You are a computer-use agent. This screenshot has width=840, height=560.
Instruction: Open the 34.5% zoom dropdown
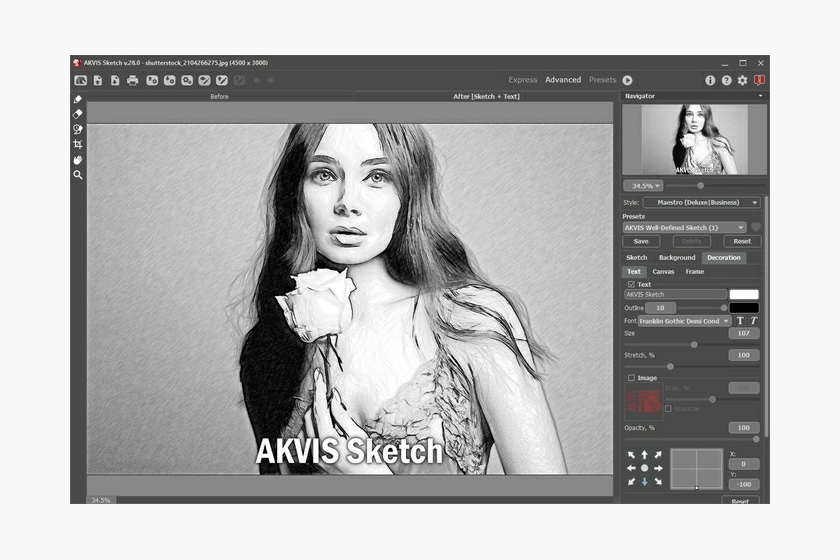(643, 185)
